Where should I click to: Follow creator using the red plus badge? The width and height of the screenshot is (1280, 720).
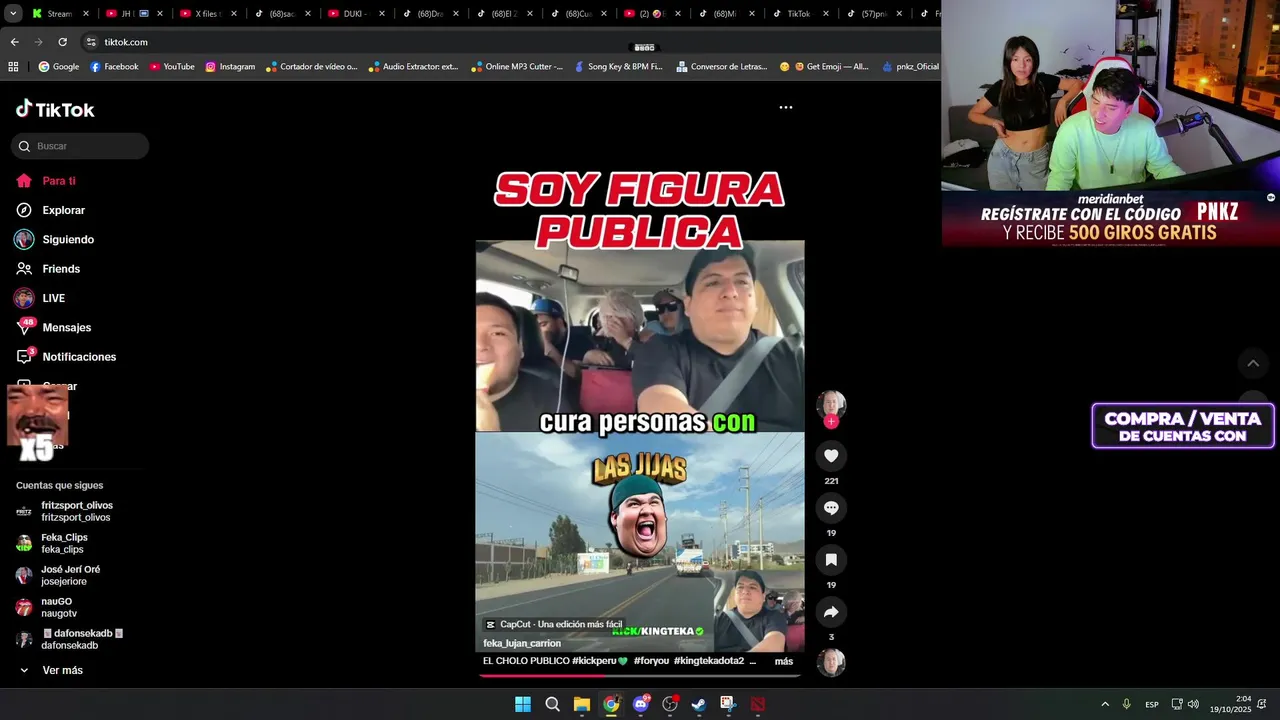tap(831, 422)
